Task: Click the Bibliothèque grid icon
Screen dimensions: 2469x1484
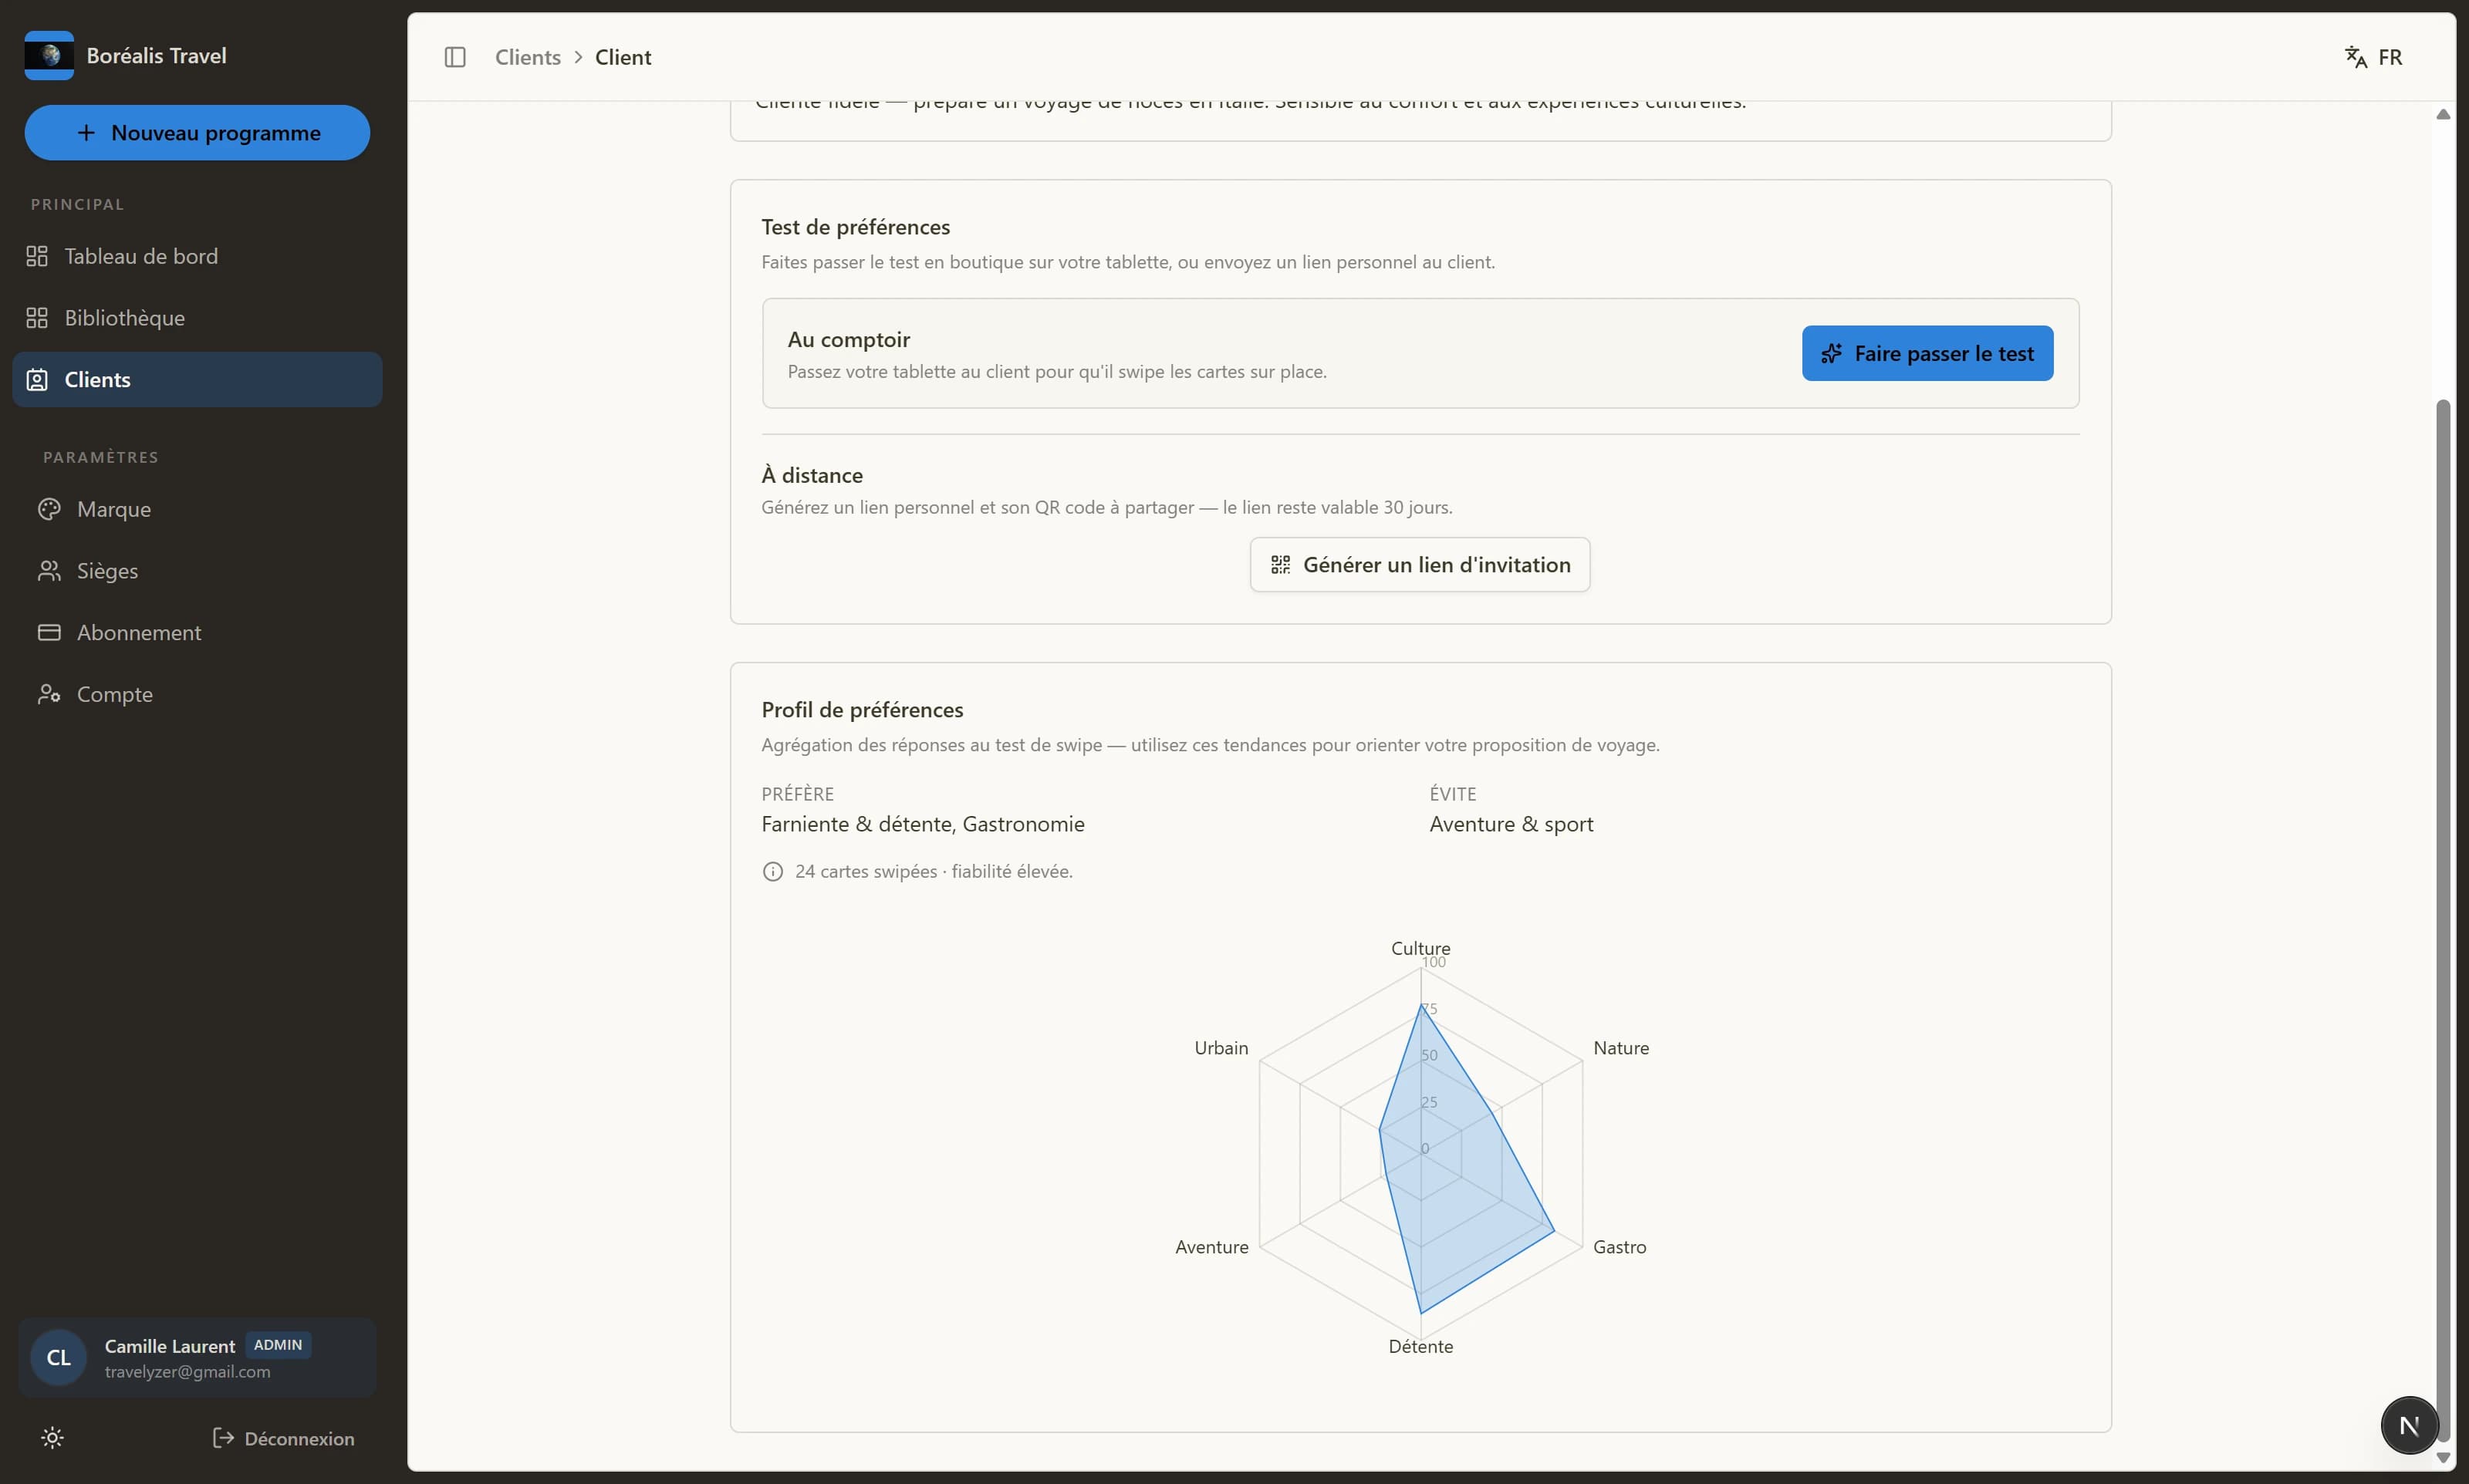Action: tap(37, 318)
